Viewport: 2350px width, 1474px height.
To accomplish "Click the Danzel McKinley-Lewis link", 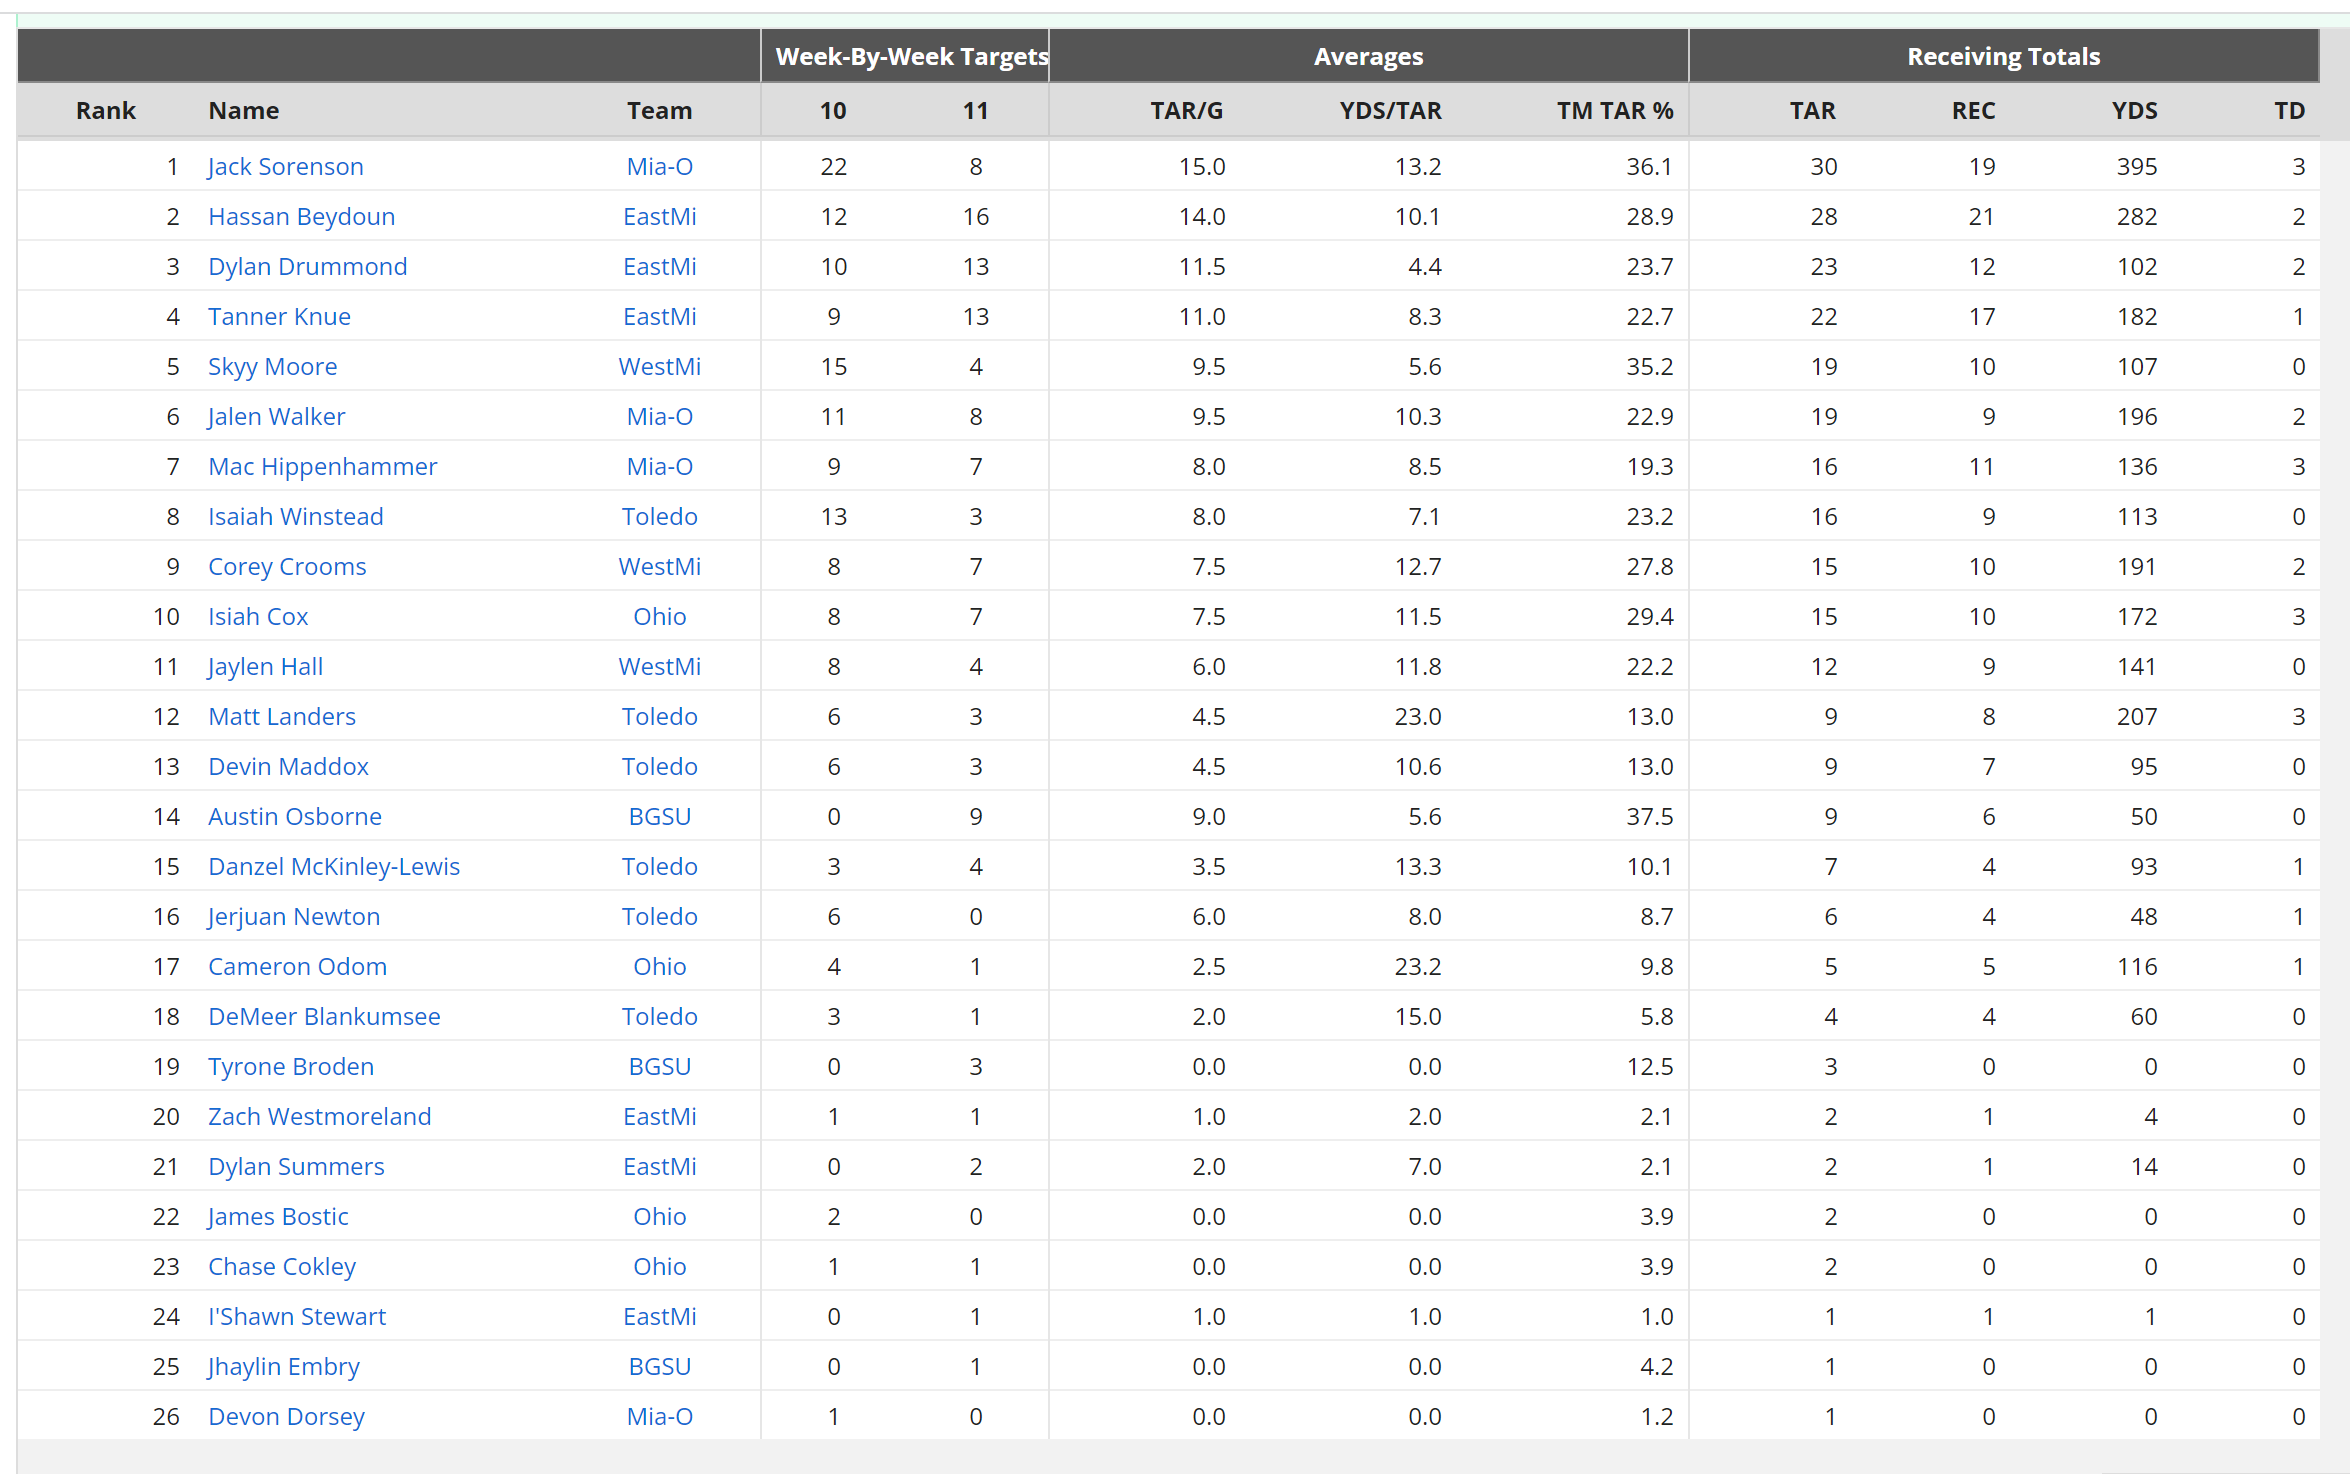I will pyautogui.click(x=334, y=866).
